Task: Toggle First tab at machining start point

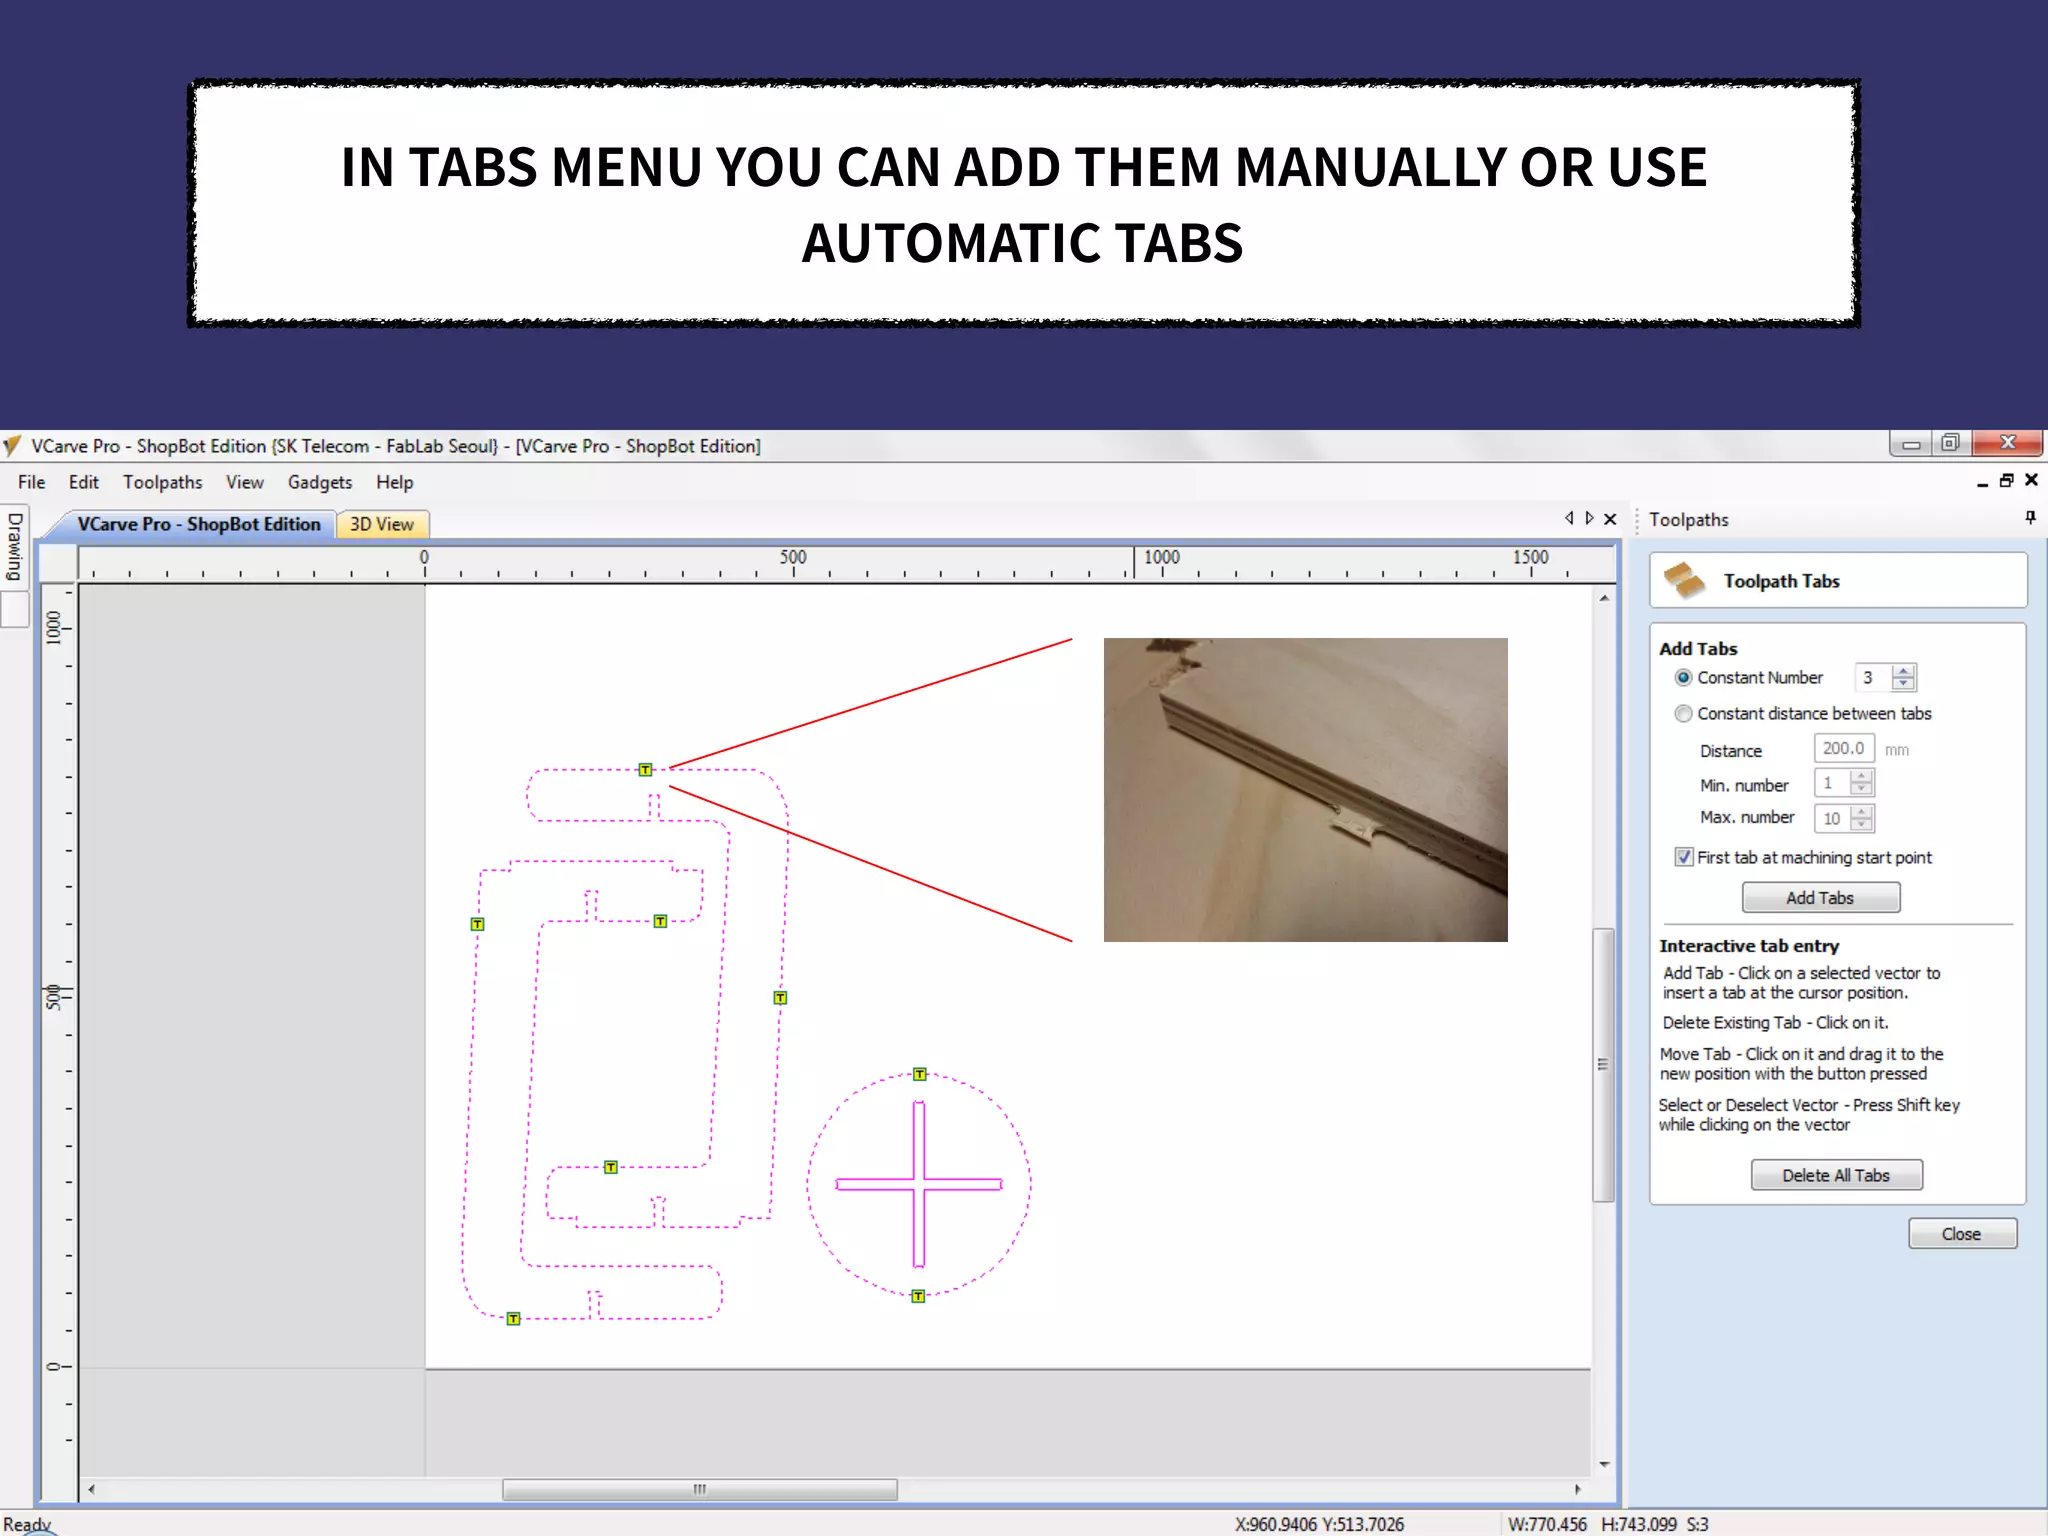Action: [x=1684, y=857]
